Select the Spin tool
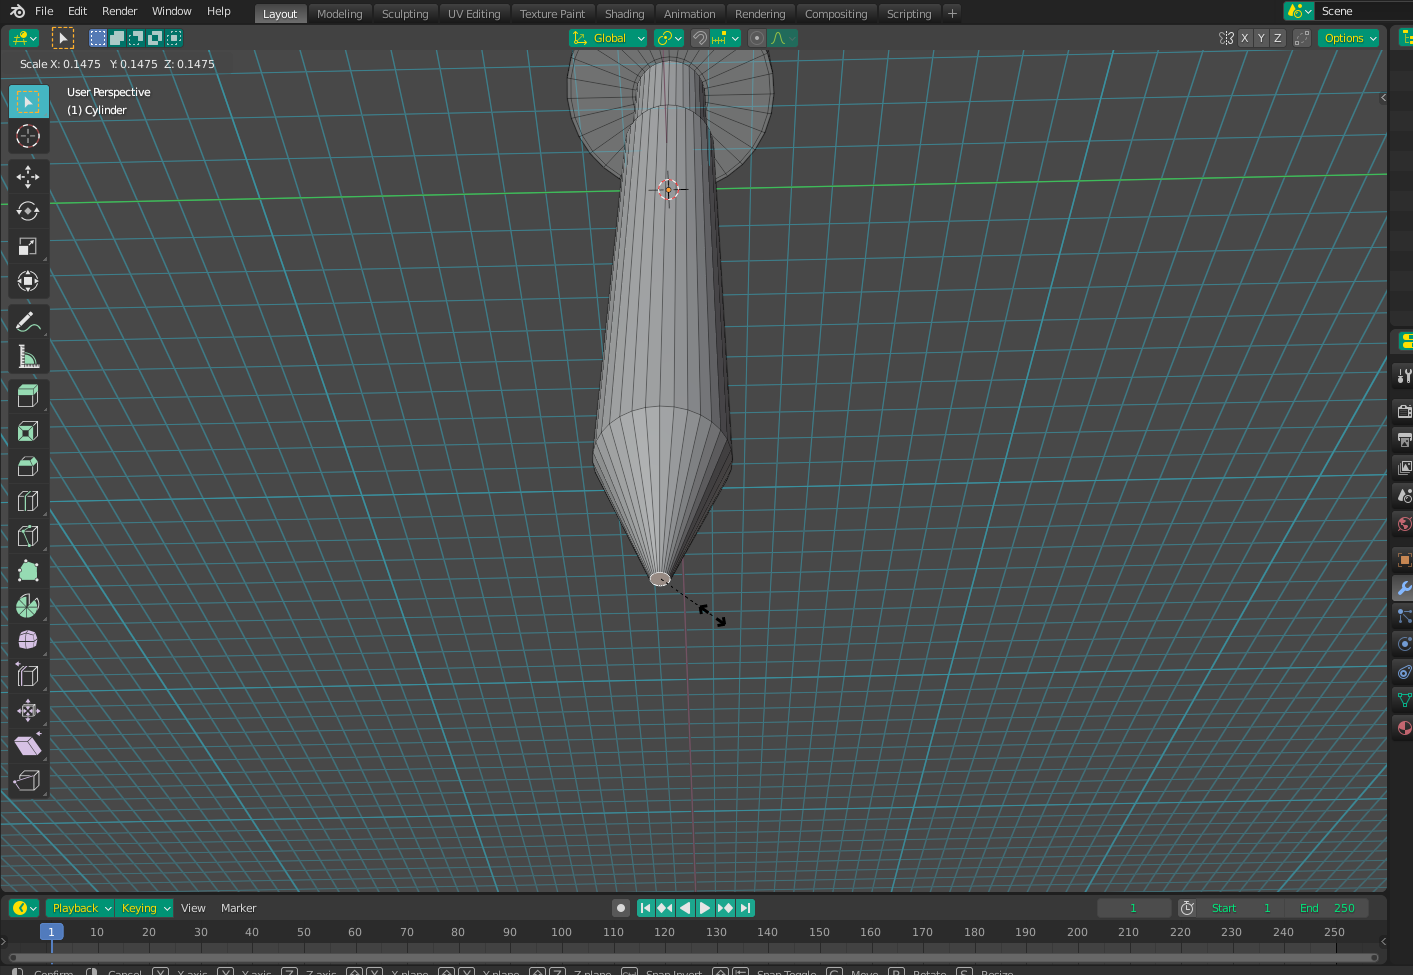Screen dimensions: 1413x975 [28, 606]
